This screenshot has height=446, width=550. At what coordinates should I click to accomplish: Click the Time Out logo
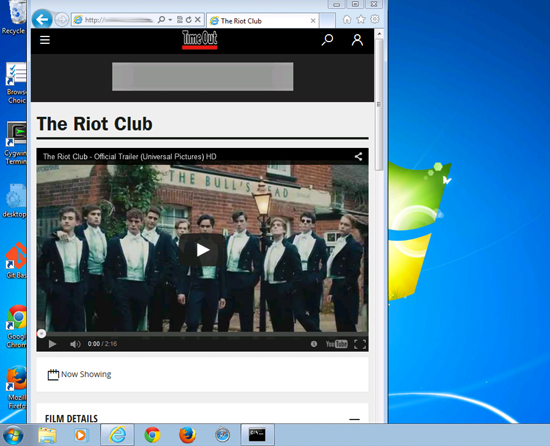(200, 39)
